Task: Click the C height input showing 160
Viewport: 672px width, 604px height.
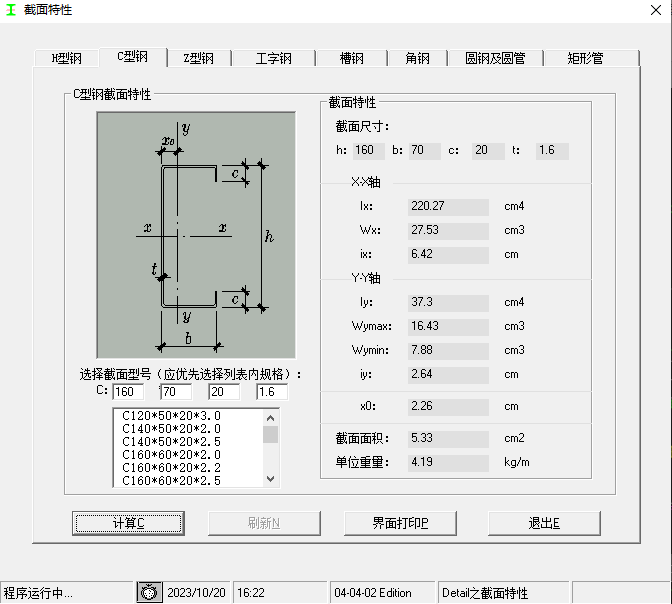Action: click(x=128, y=392)
